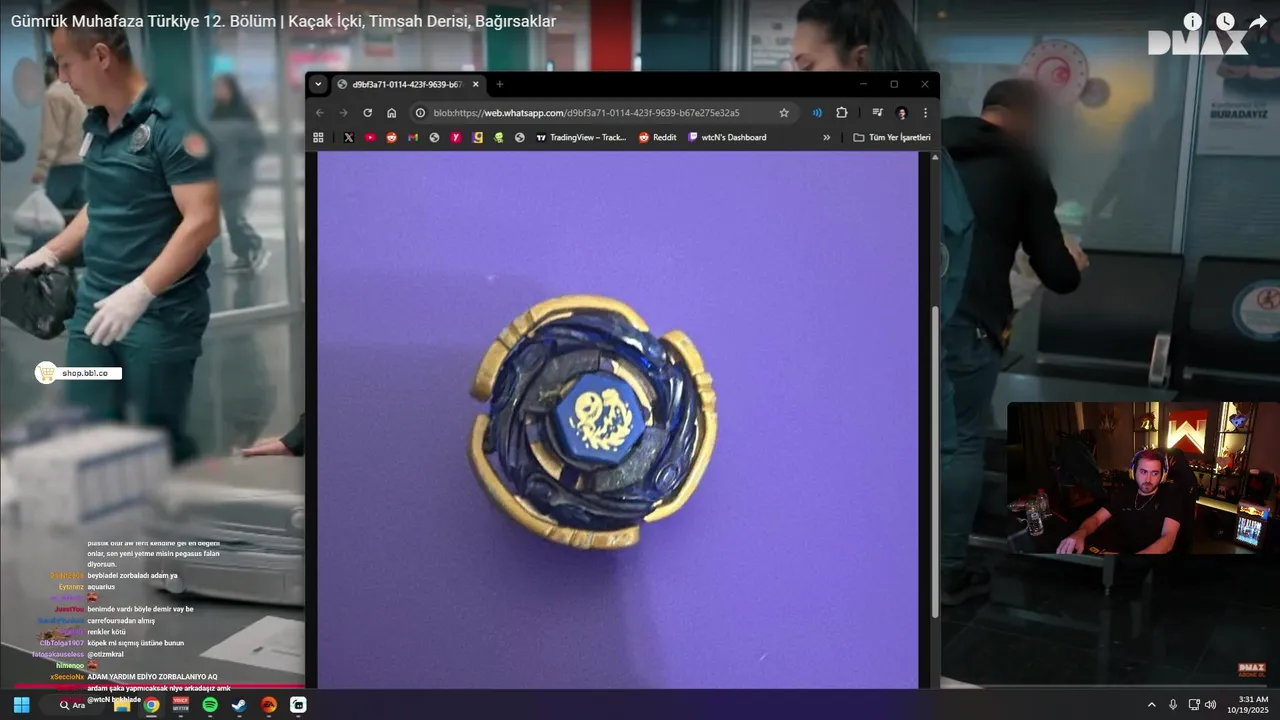Viewport: 1280px width, 720px height.
Task: Open the media control playlist icon
Action: point(877,113)
